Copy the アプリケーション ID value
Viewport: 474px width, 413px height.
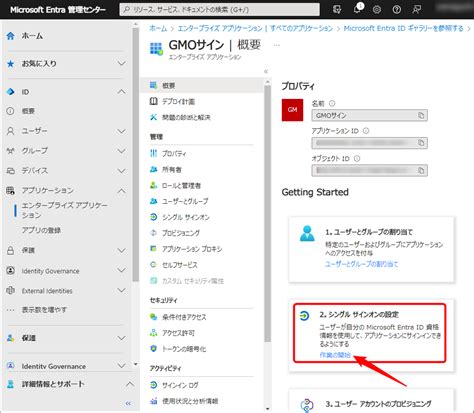click(421, 143)
